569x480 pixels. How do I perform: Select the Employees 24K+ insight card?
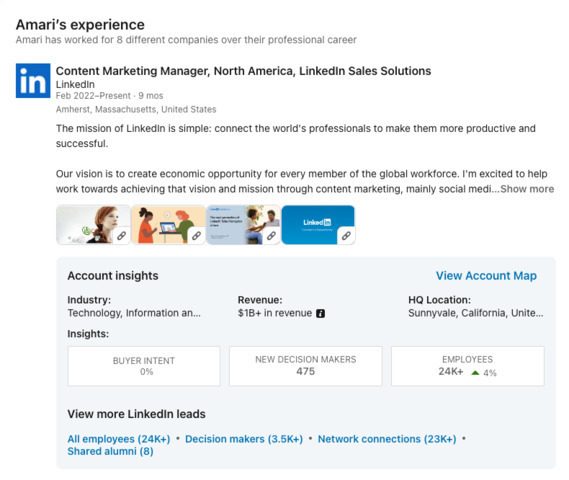tap(468, 366)
